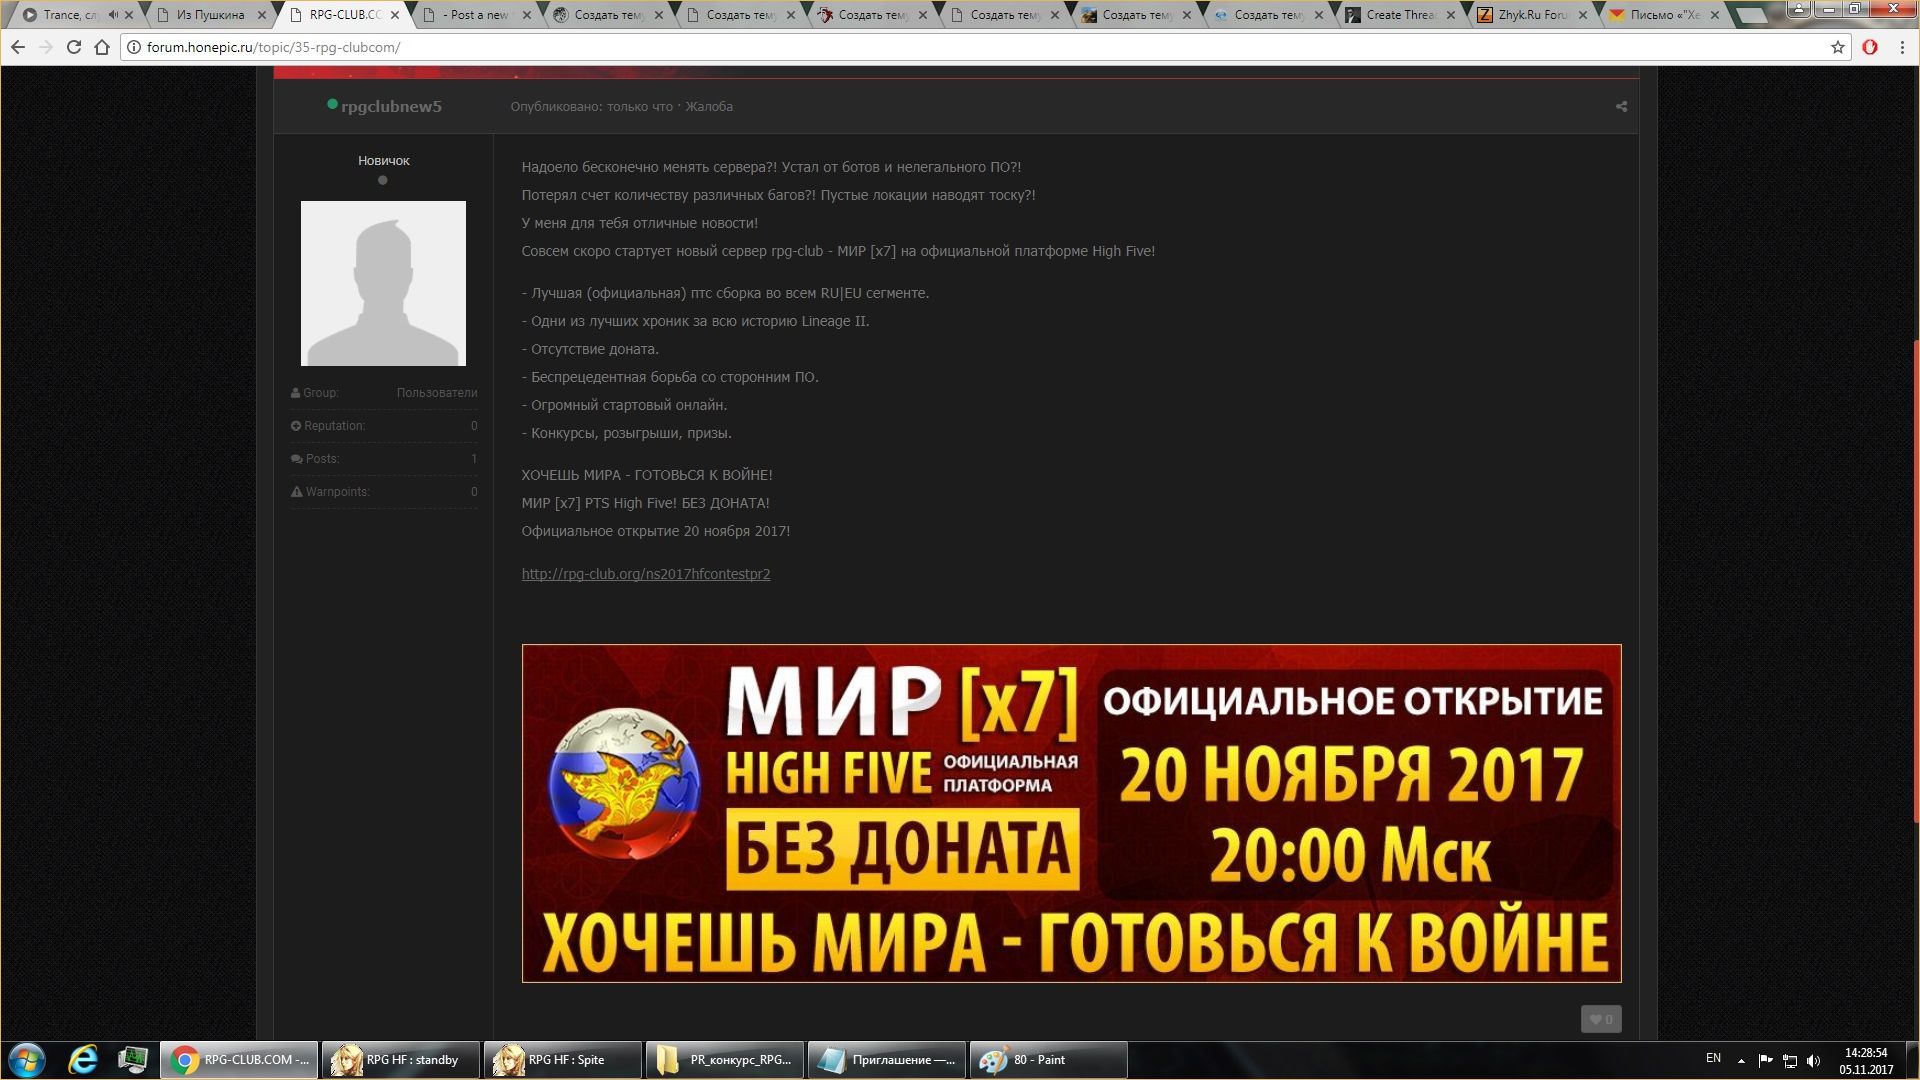The height and width of the screenshot is (1080, 1920).
Task: Close the 'Post a new' tab
Action: point(527,15)
